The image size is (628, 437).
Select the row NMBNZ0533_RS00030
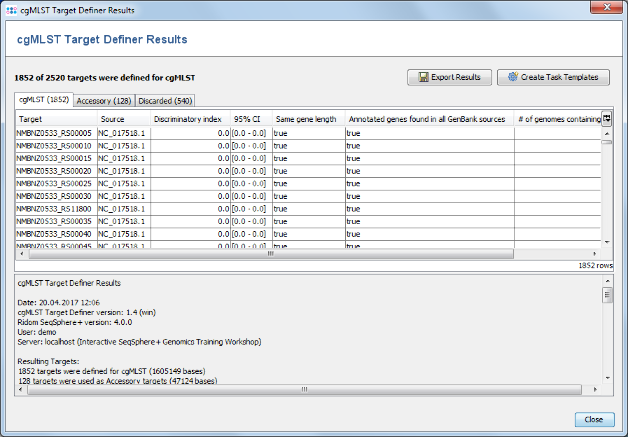[308, 196]
